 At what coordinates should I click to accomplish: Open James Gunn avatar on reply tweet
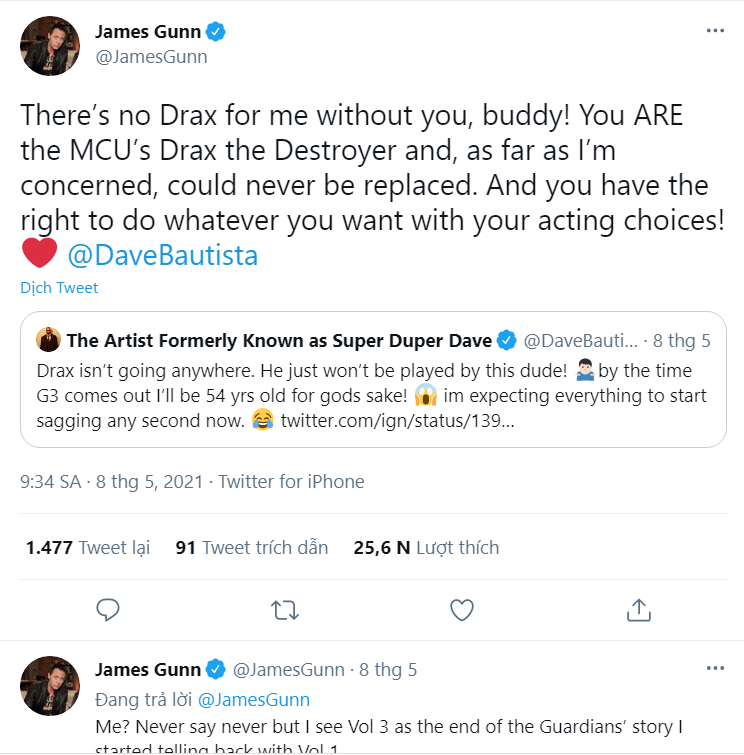[x=50, y=686]
